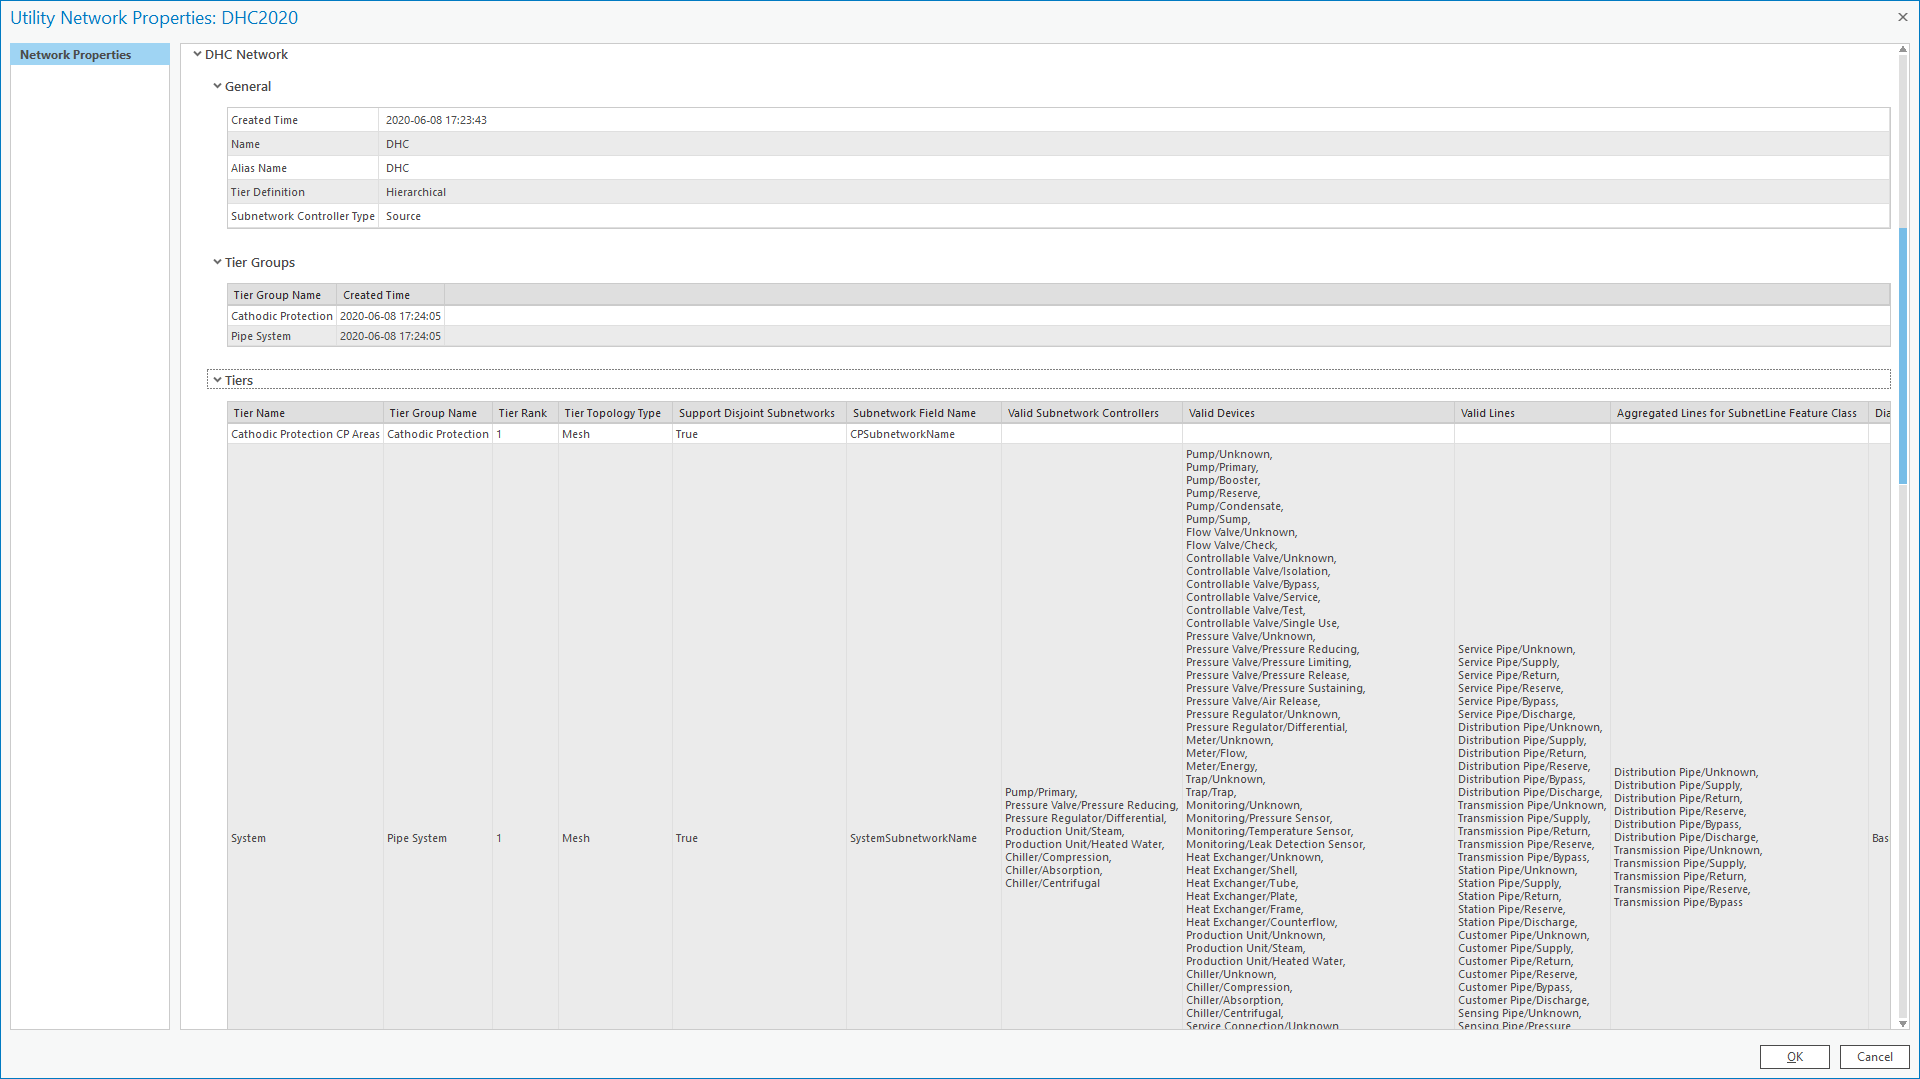The image size is (1920, 1079).
Task: Click the Subnetwork Controller Type label
Action: tap(303, 216)
